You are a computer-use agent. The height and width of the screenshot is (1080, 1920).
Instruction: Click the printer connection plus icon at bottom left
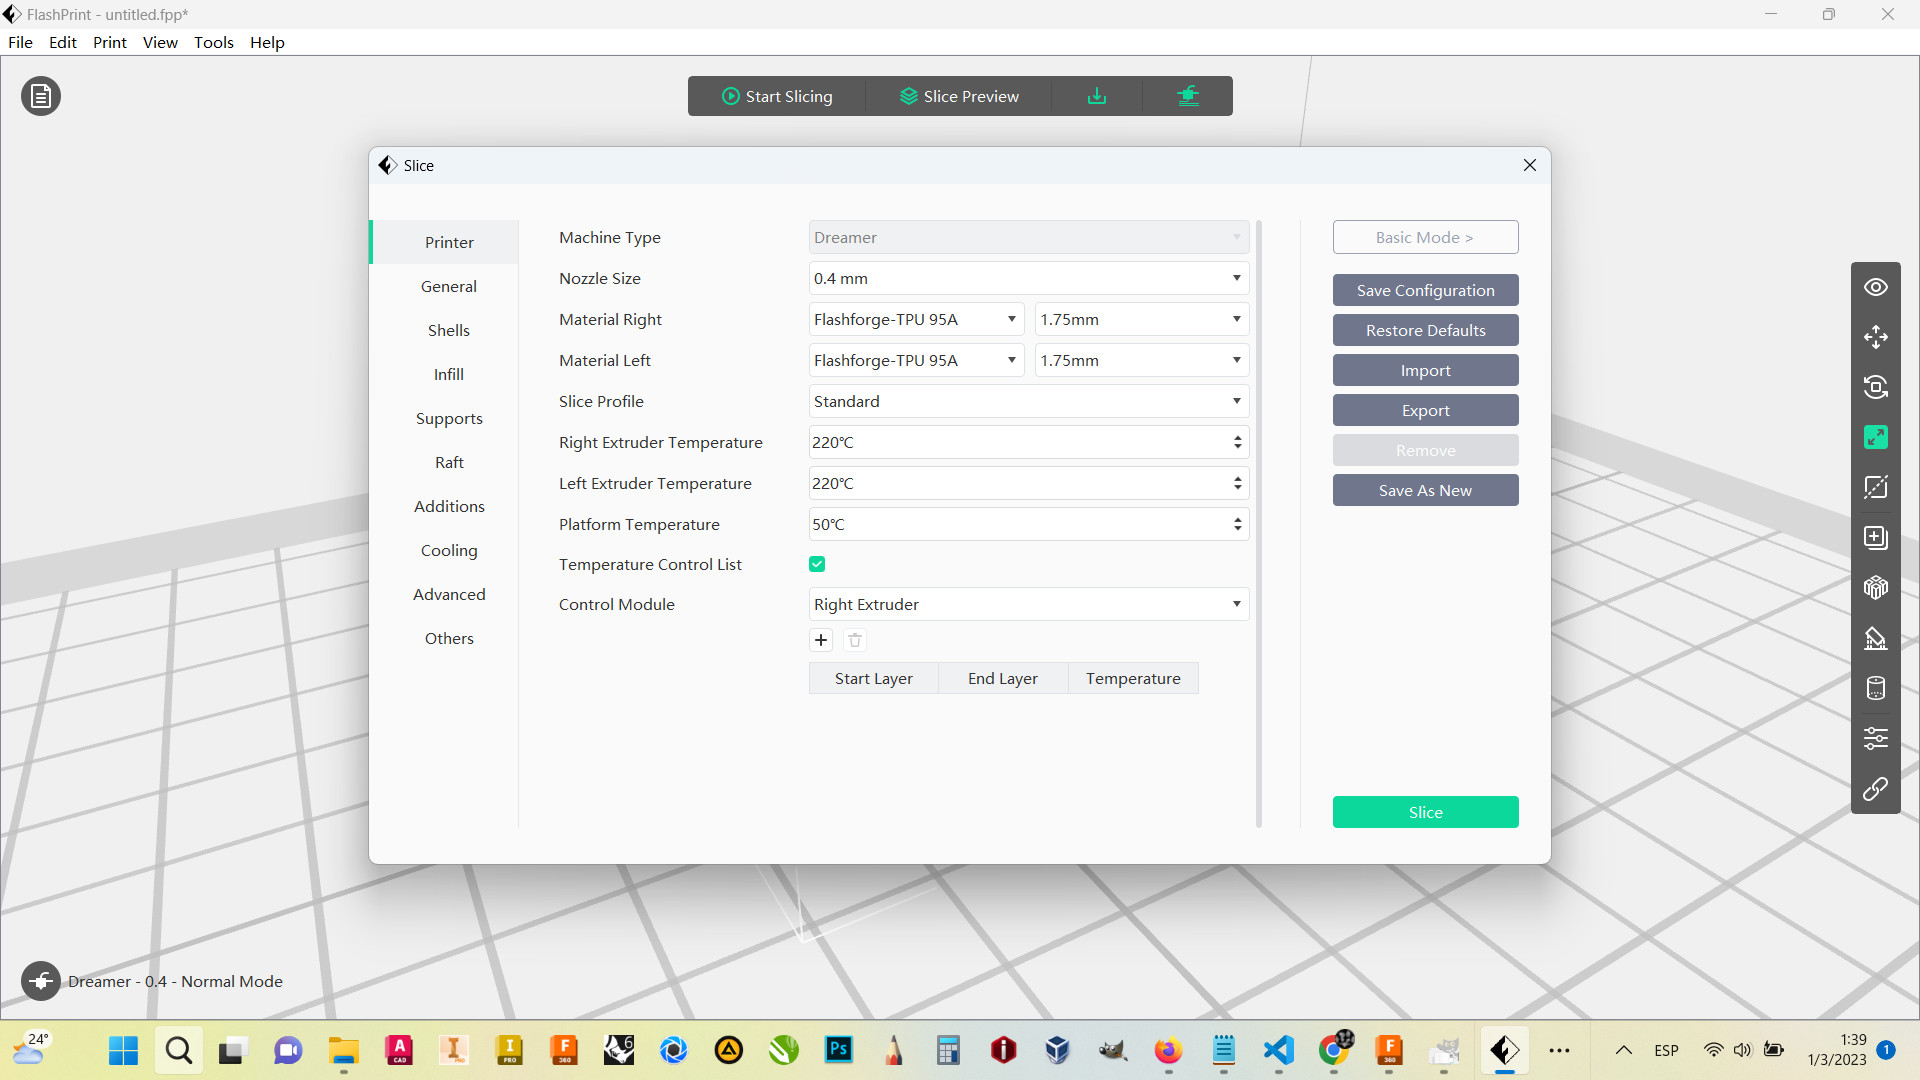41,981
